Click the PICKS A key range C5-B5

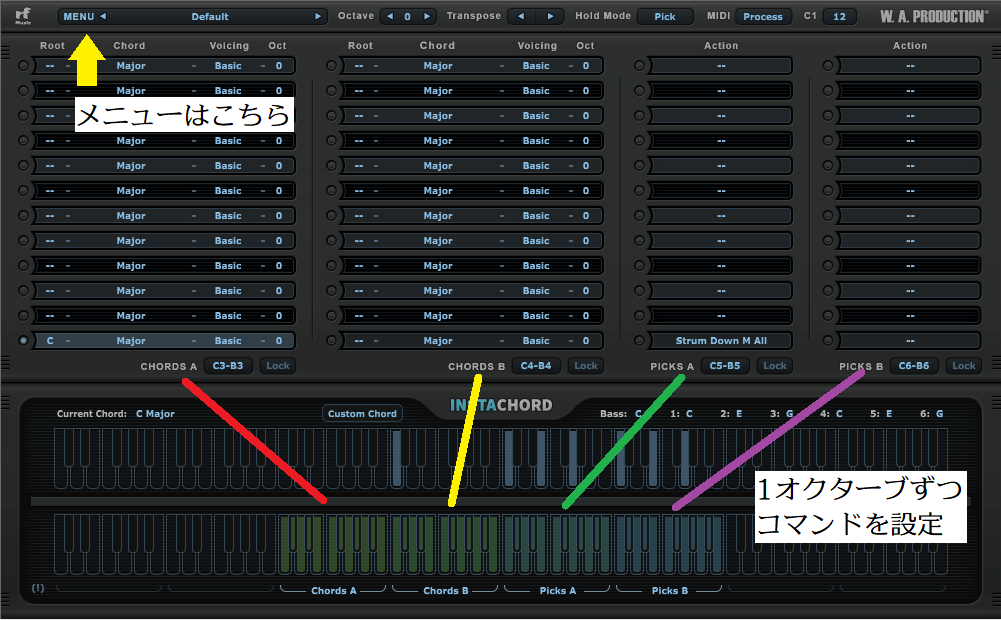pyautogui.click(x=725, y=366)
